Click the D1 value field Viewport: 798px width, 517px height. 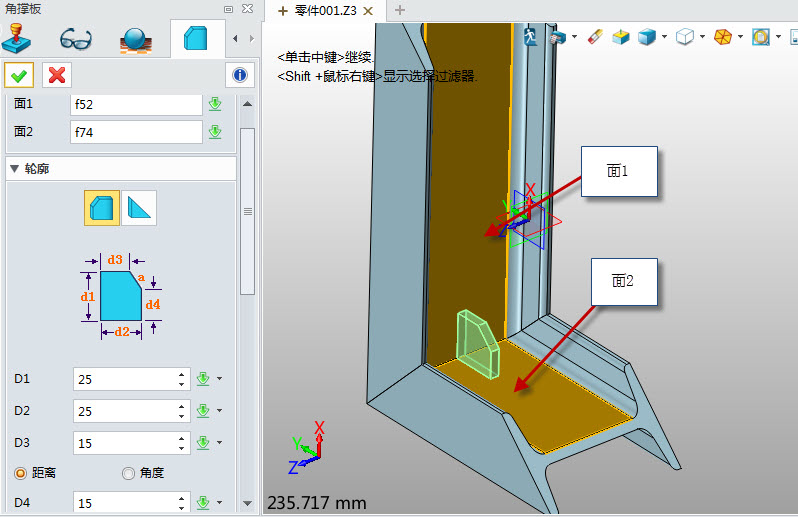pos(126,379)
